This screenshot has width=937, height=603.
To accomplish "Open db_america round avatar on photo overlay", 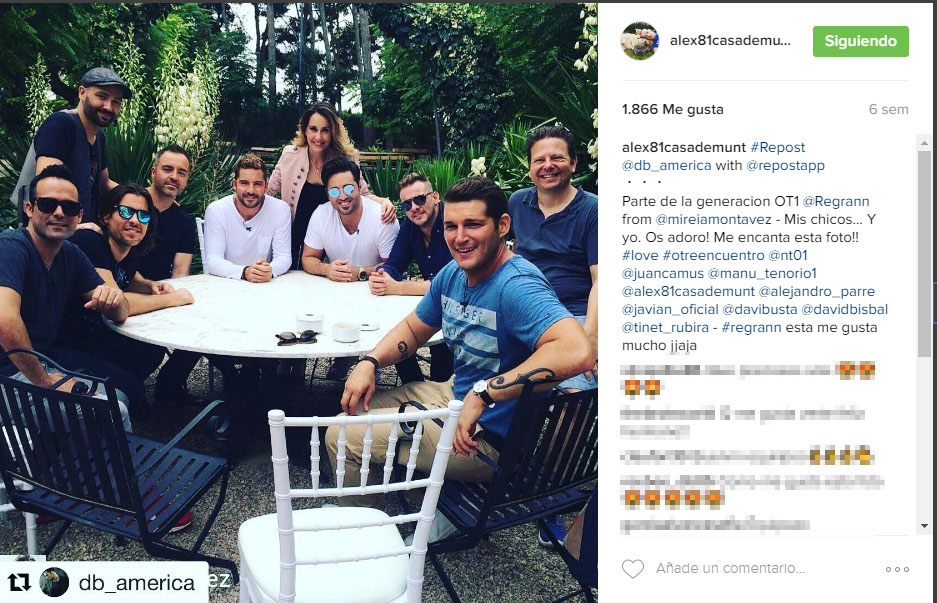I will [54, 581].
